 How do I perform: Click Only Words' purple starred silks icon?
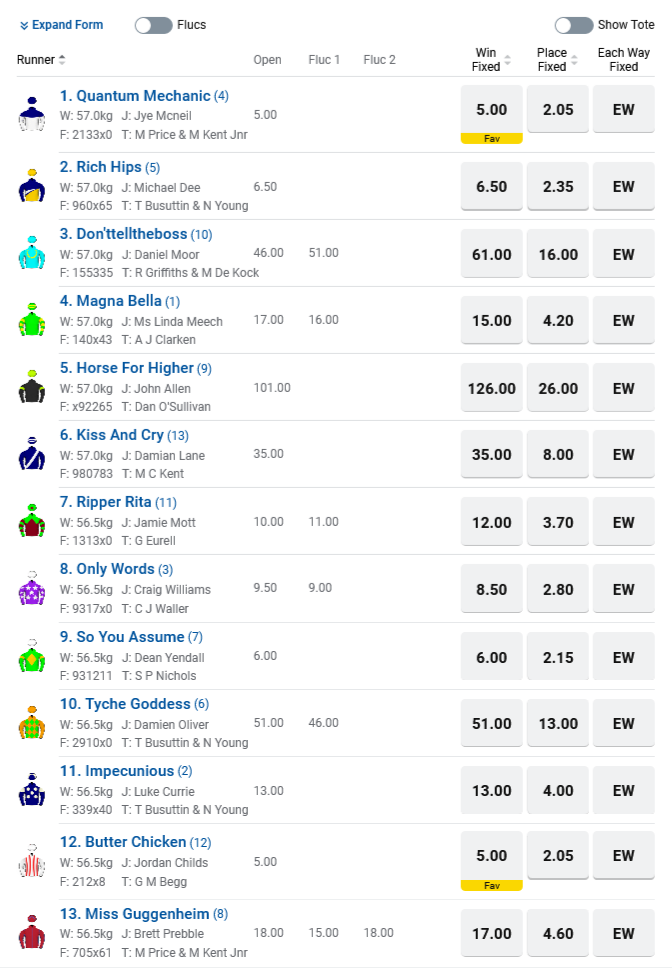(32, 588)
